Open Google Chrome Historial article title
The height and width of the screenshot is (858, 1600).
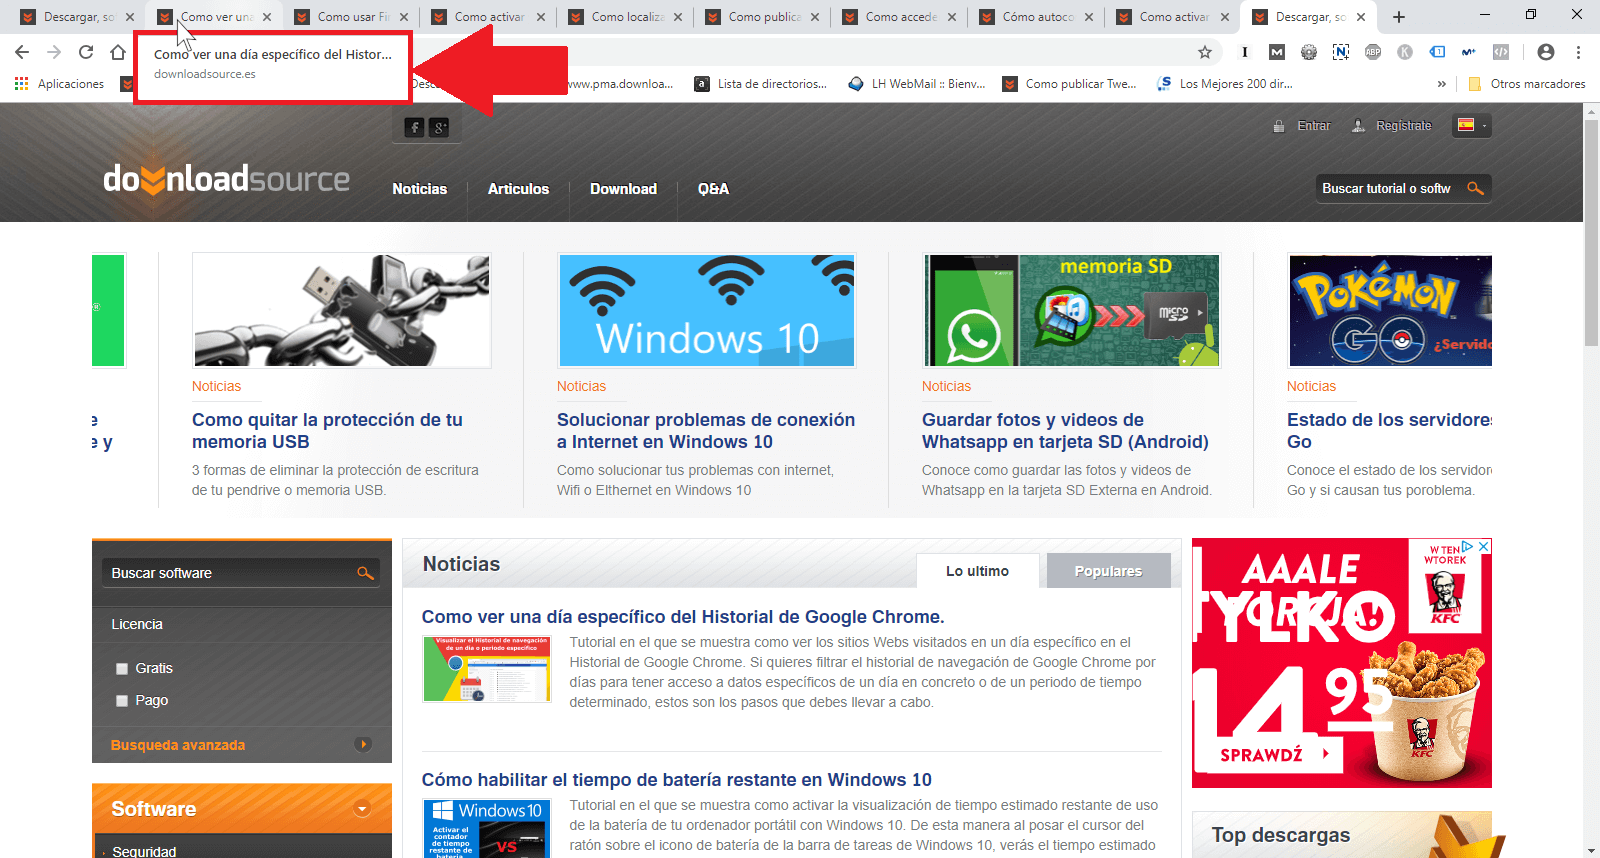(683, 617)
